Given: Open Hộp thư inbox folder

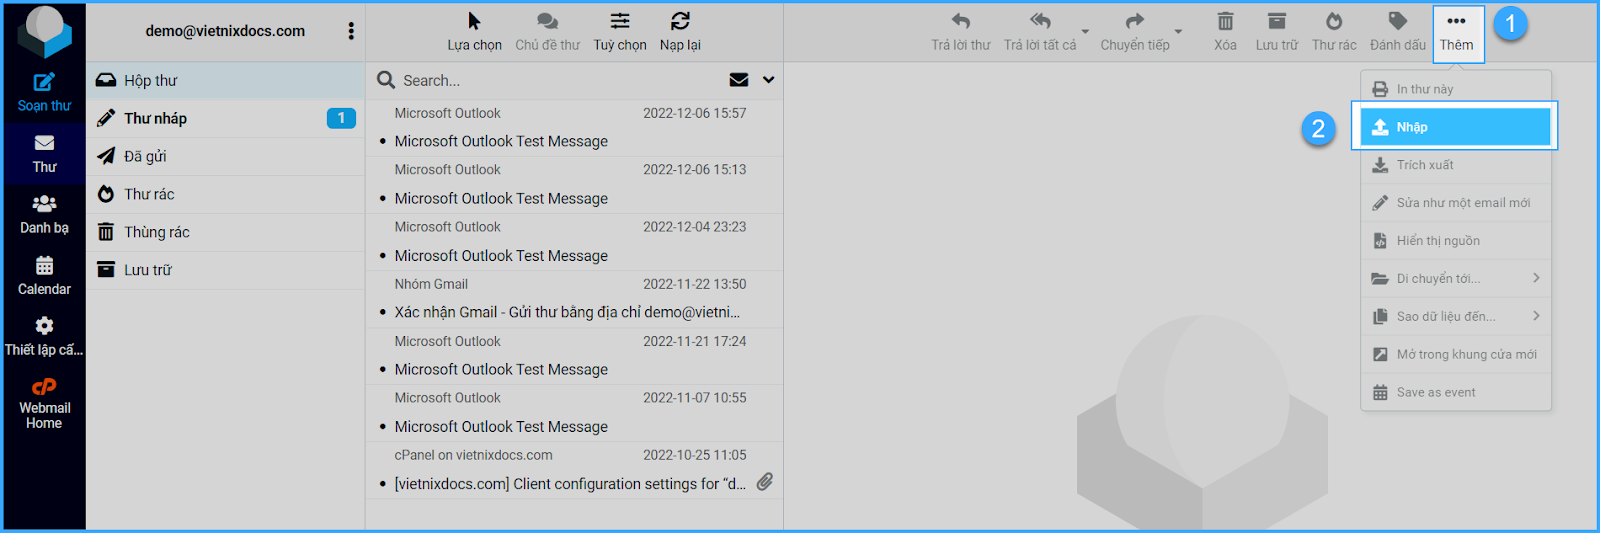Looking at the screenshot, I should coord(225,81).
